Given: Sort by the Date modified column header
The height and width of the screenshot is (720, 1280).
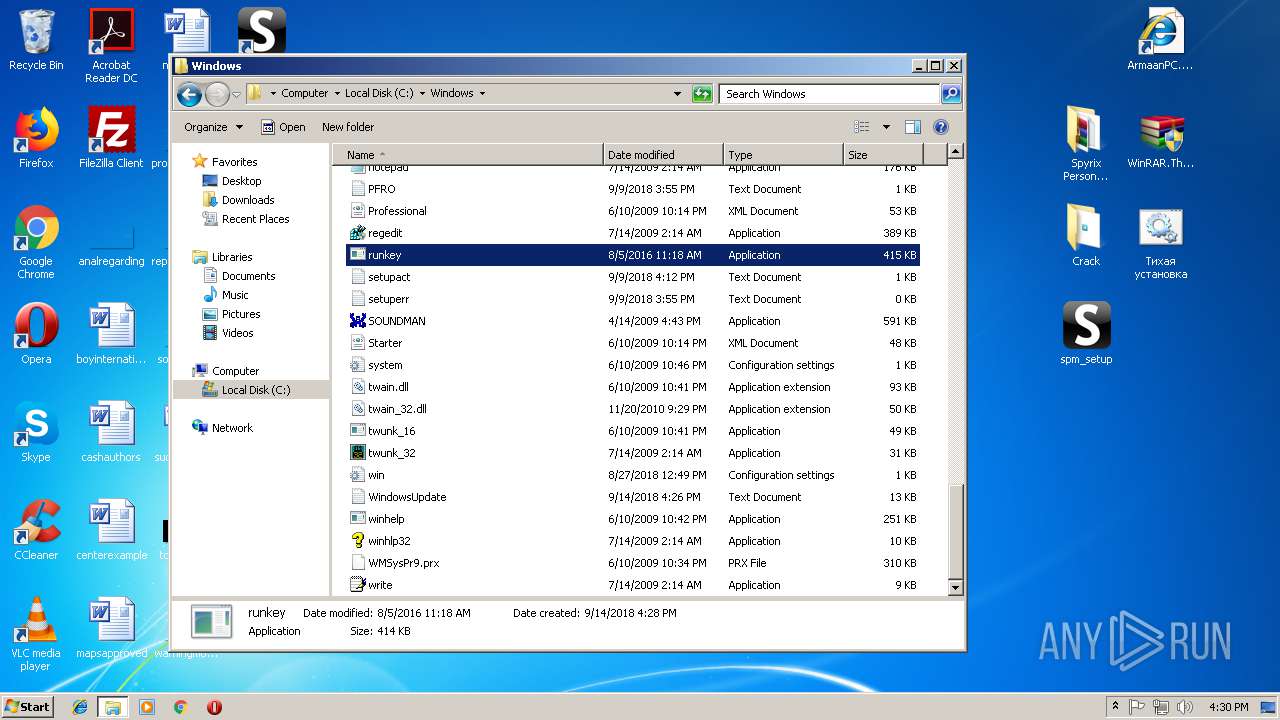Looking at the screenshot, I should (663, 155).
